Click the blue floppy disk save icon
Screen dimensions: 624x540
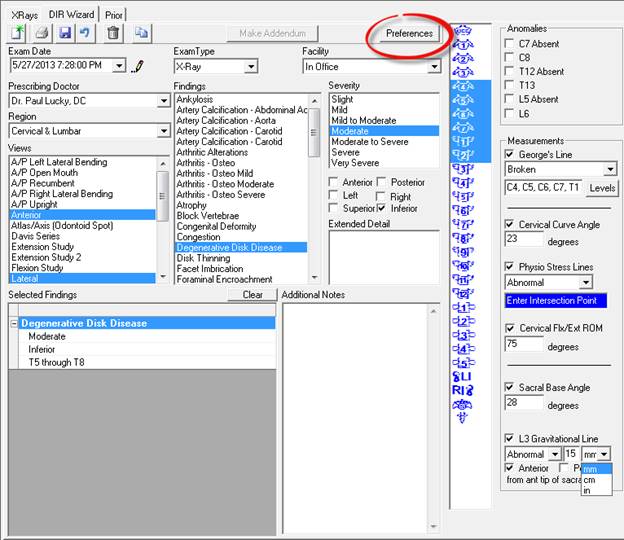point(66,34)
